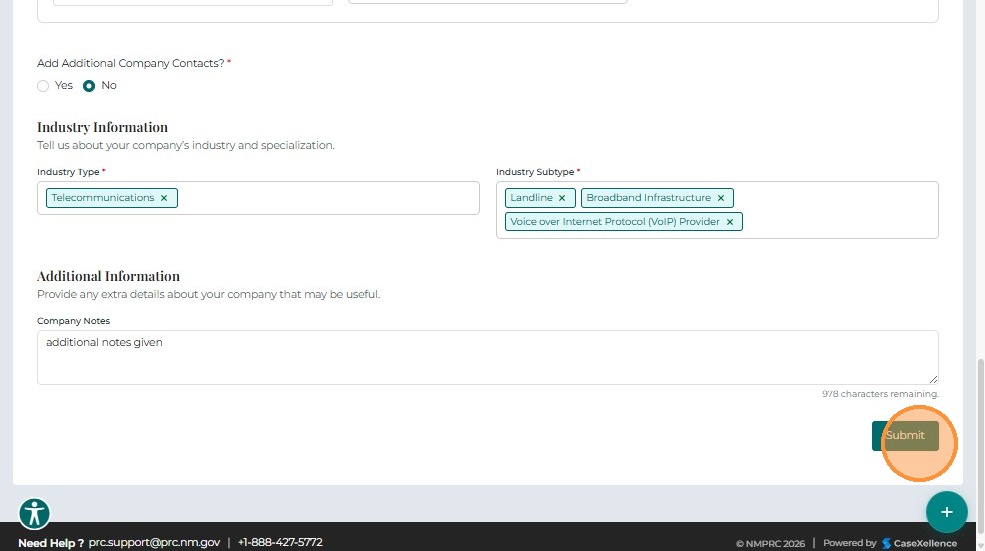Remove the Landline subtype tag
The width and height of the screenshot is (985, 551).
click(562, 198)
